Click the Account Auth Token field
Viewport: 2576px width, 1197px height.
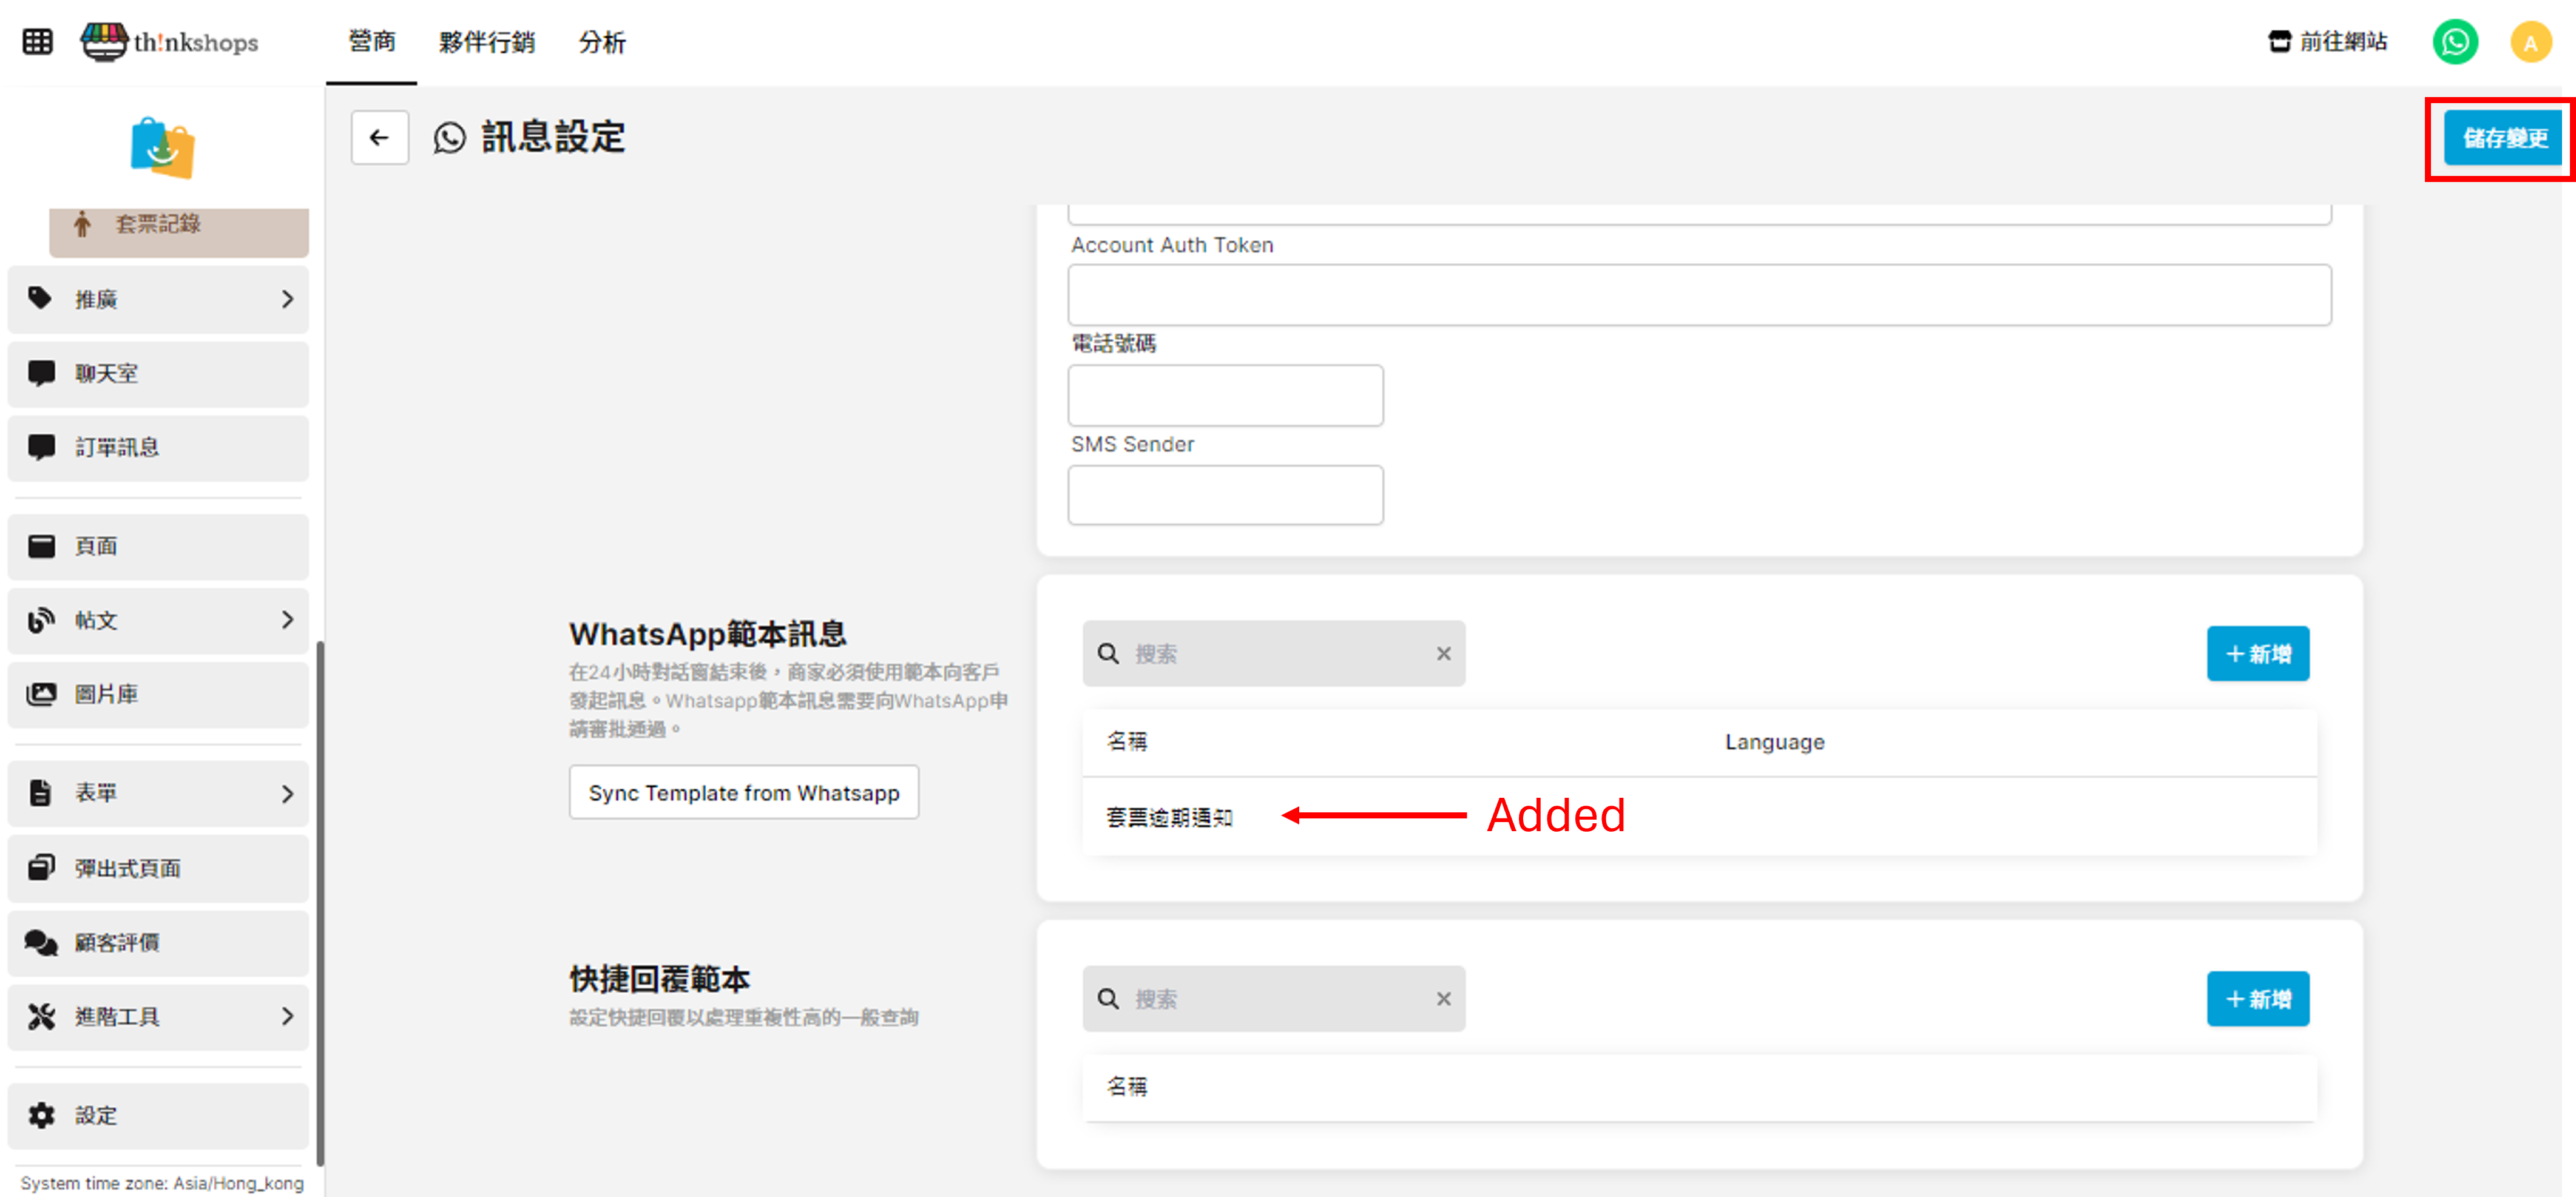click(x=1699, y=295)
